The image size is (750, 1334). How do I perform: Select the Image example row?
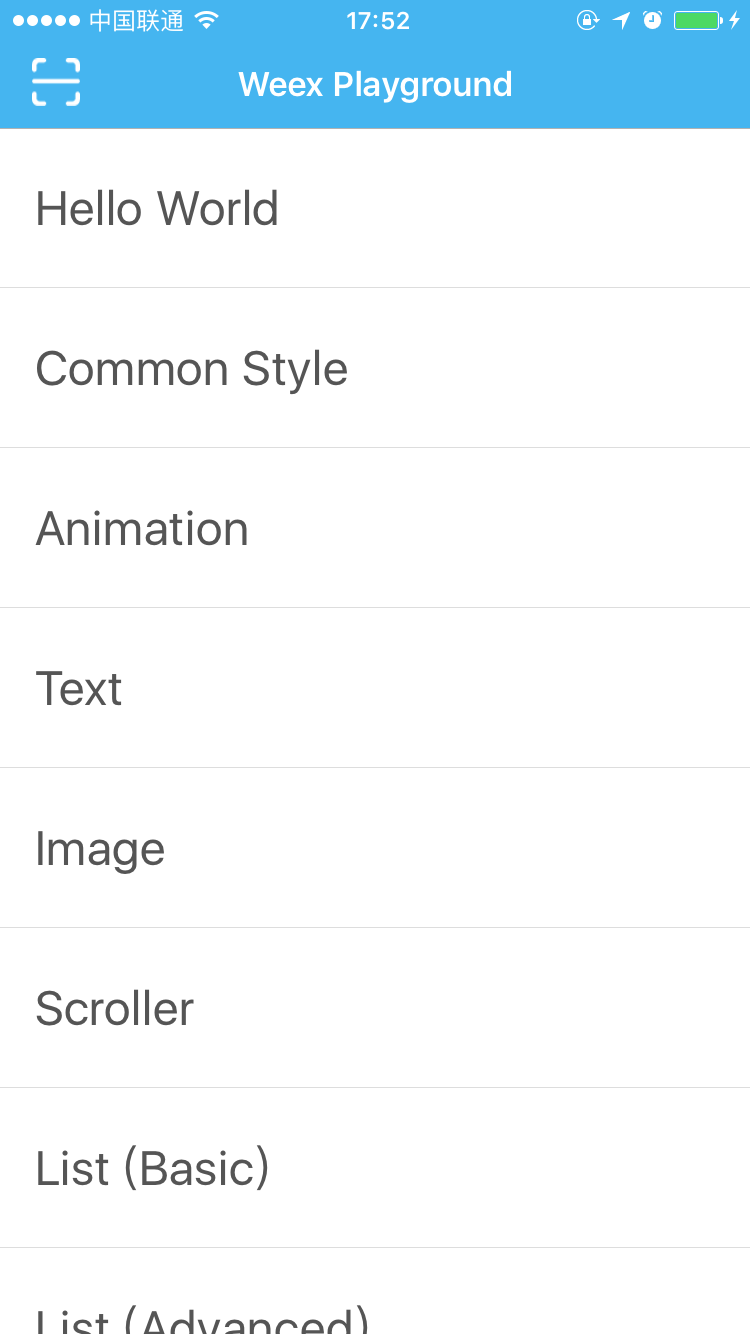(375, 848)
